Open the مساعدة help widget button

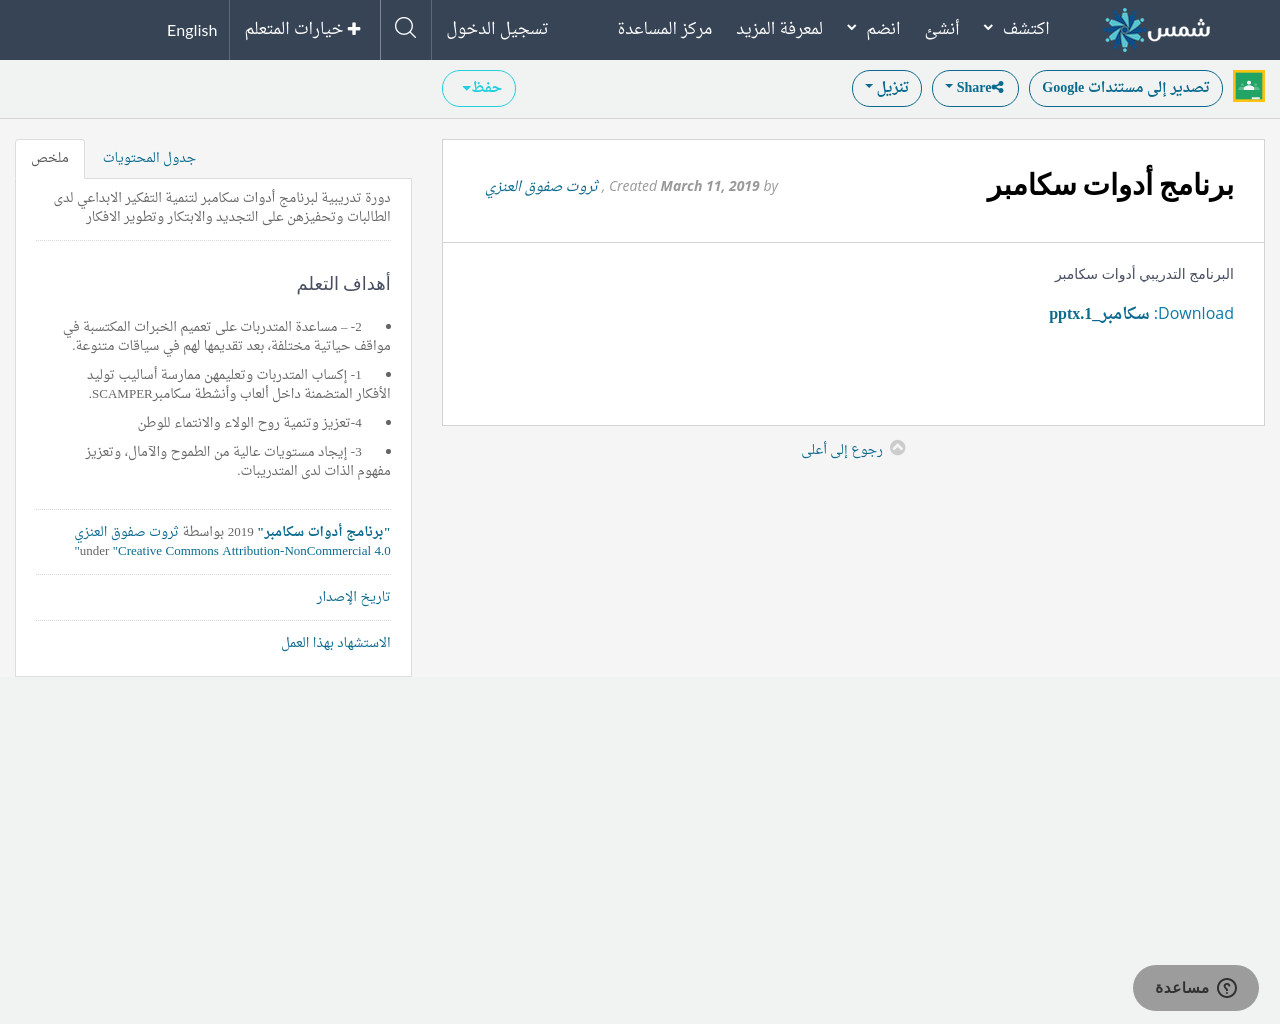[1196, 988]
